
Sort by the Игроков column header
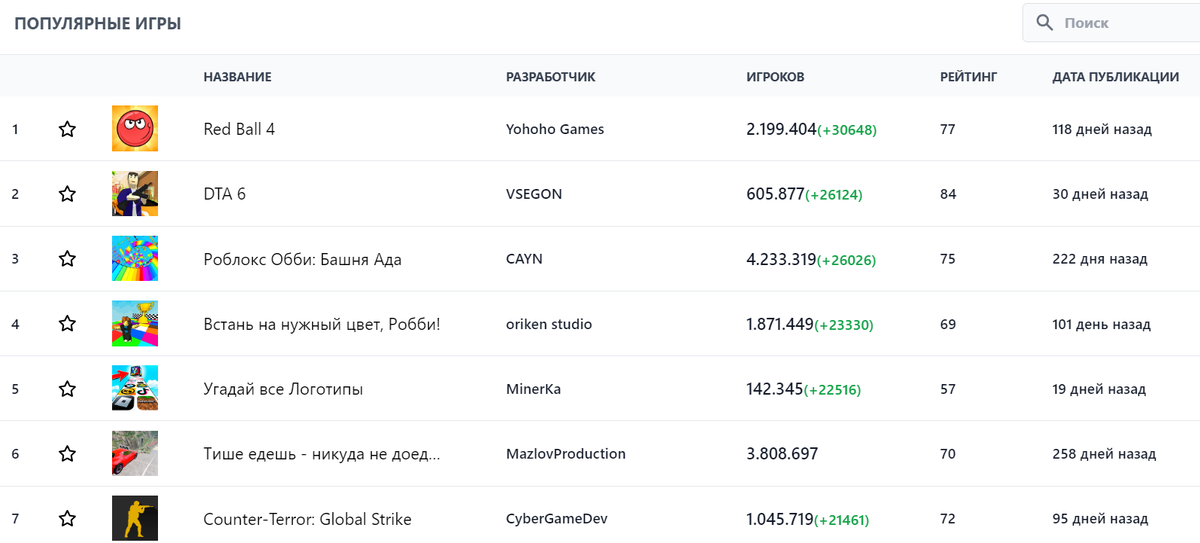[775, 77]
